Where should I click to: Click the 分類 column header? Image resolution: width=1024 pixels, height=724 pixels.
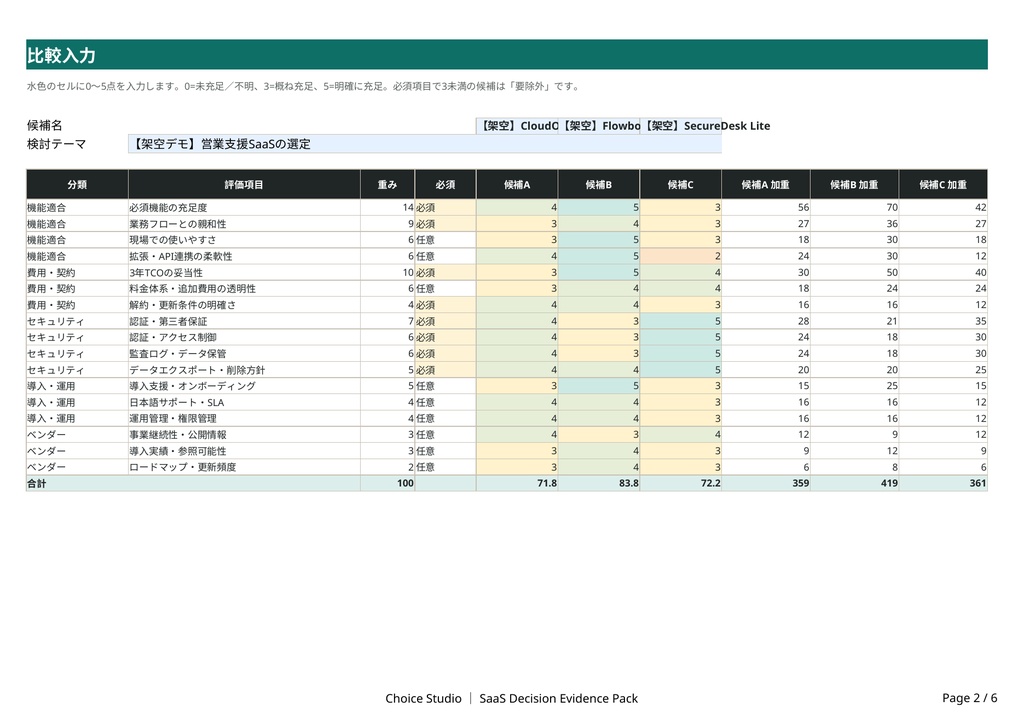[77, 185]
